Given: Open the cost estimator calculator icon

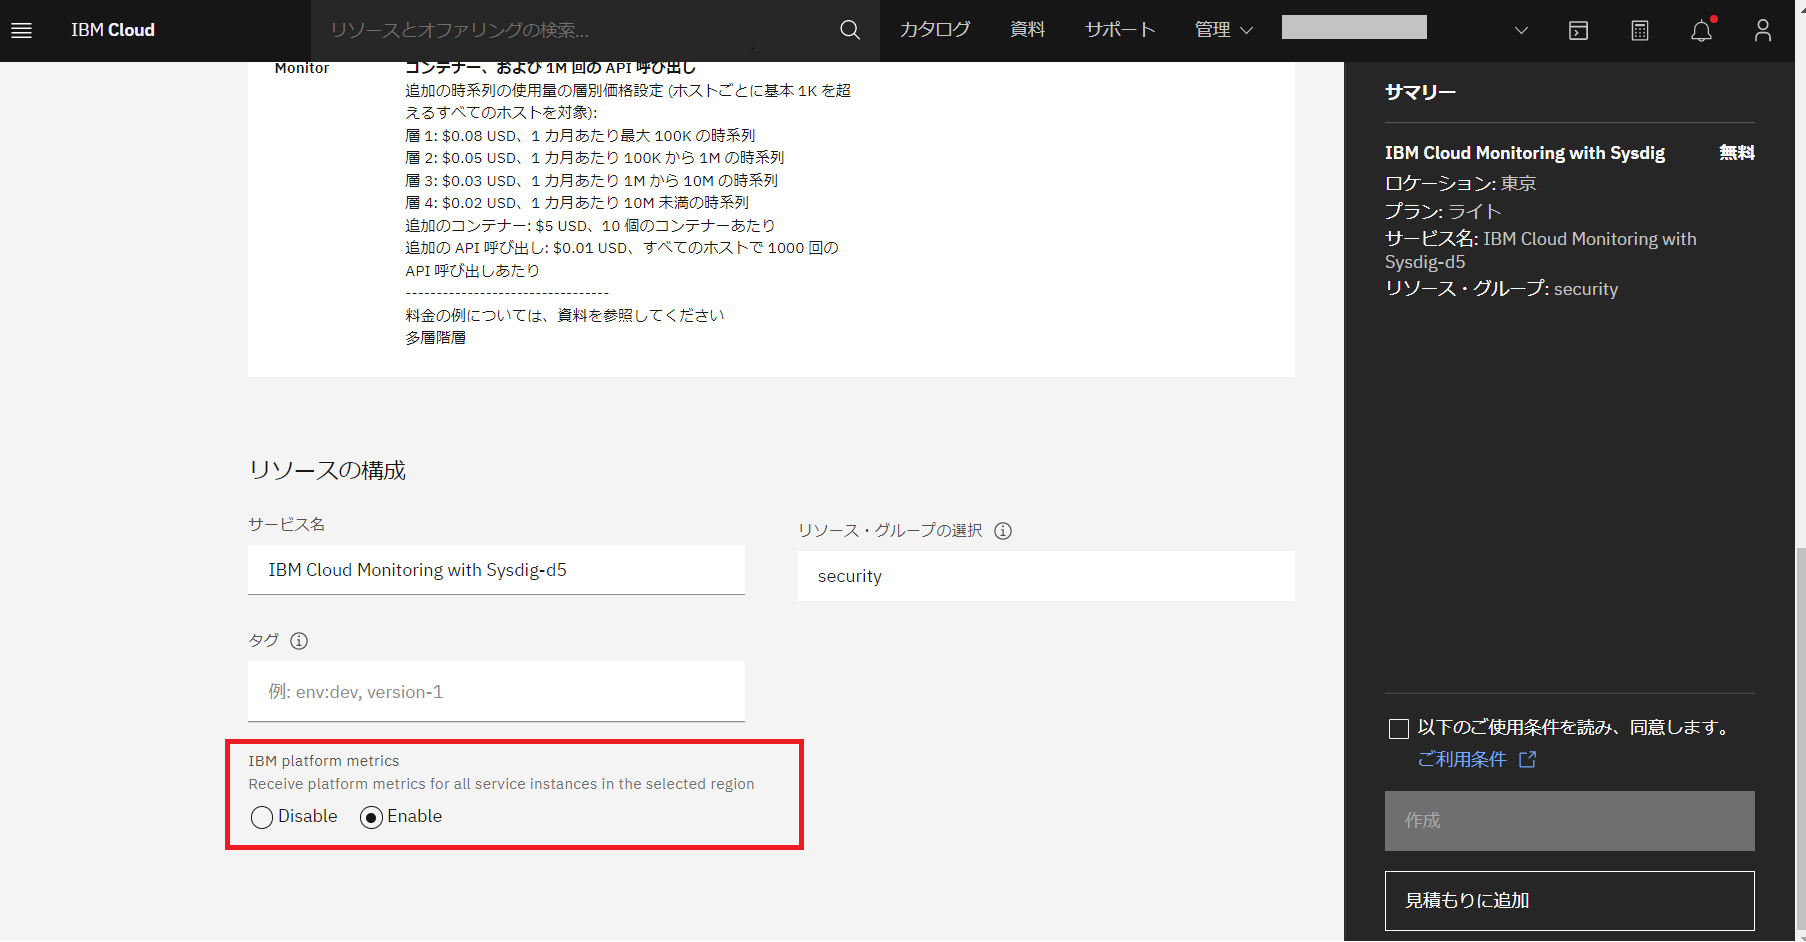Looking at the screenshot, I should (x=1640, y=30).
